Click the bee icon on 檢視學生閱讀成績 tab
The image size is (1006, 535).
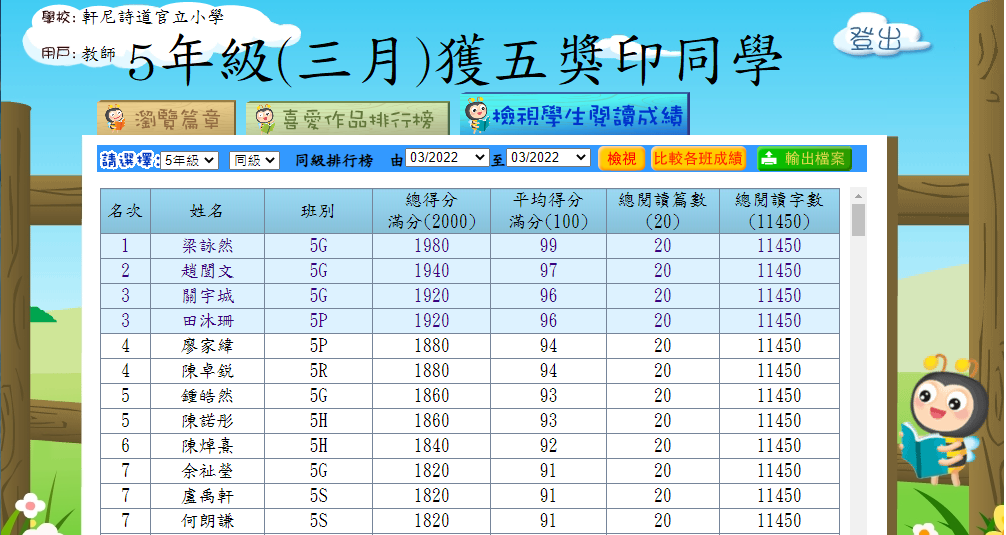476,115
